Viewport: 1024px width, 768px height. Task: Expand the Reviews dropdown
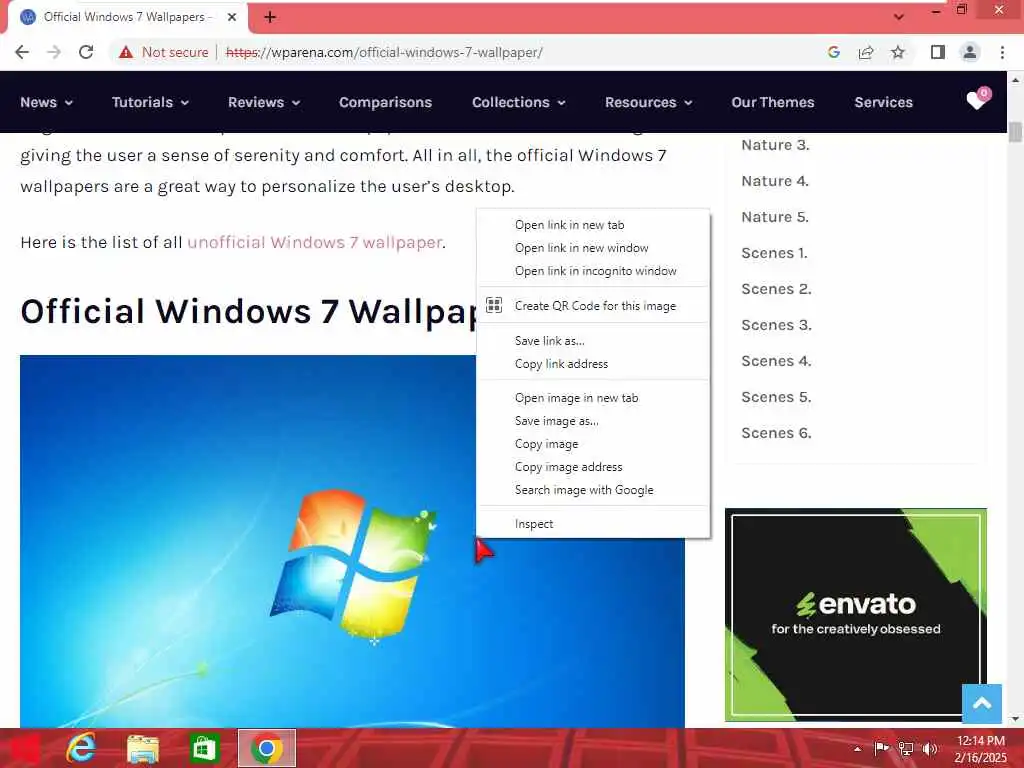click(264, 103)
